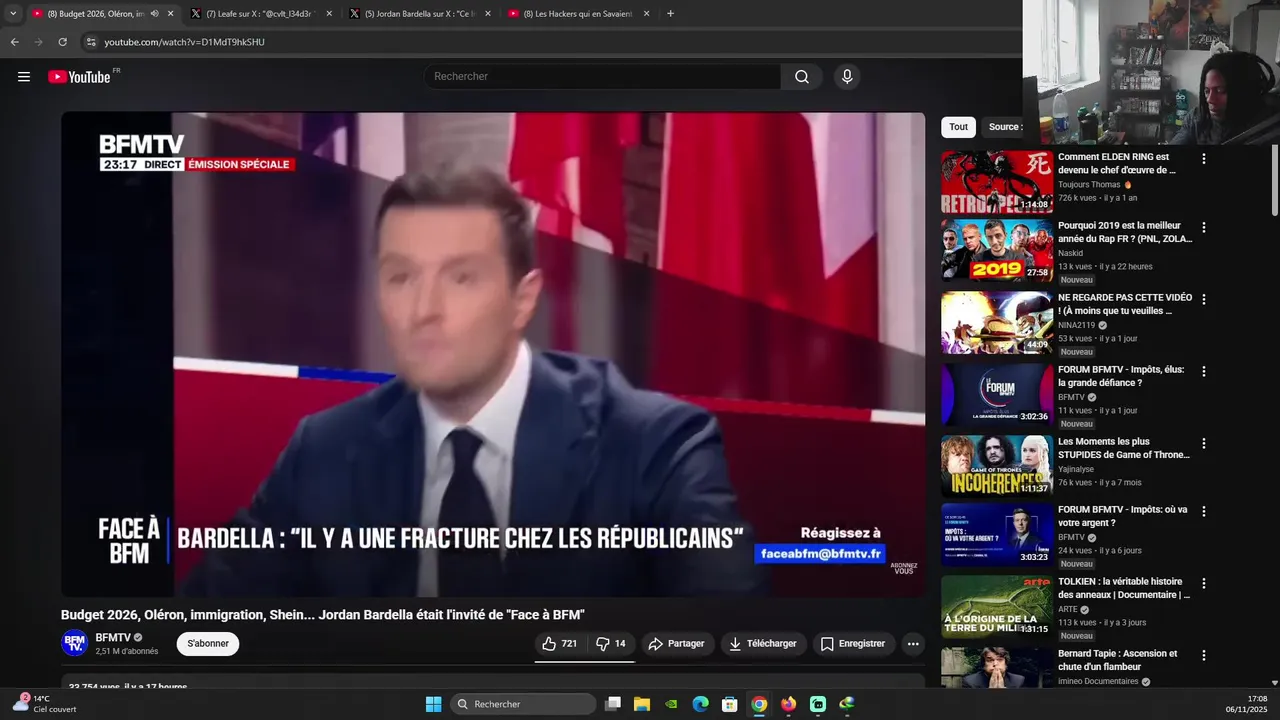The height and width of the screenshot is (720, 1280).
Task: Open the 2019 Rap FR thumbnail
Action: tap(996, 250)
